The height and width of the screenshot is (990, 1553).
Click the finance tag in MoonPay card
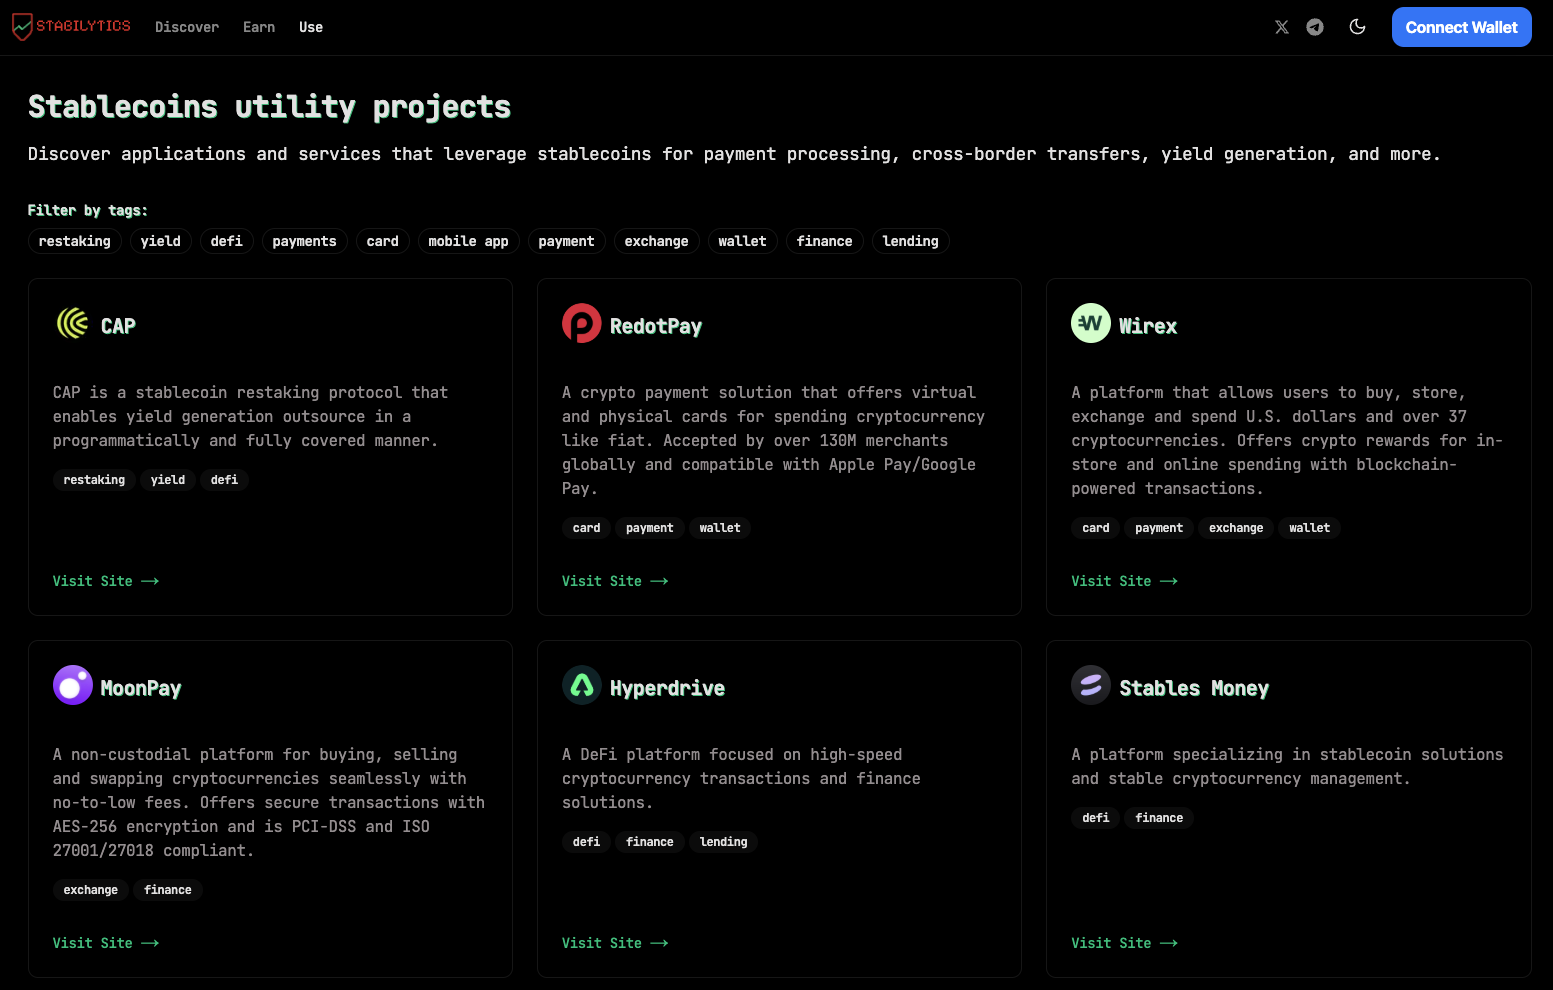[168, 890]
